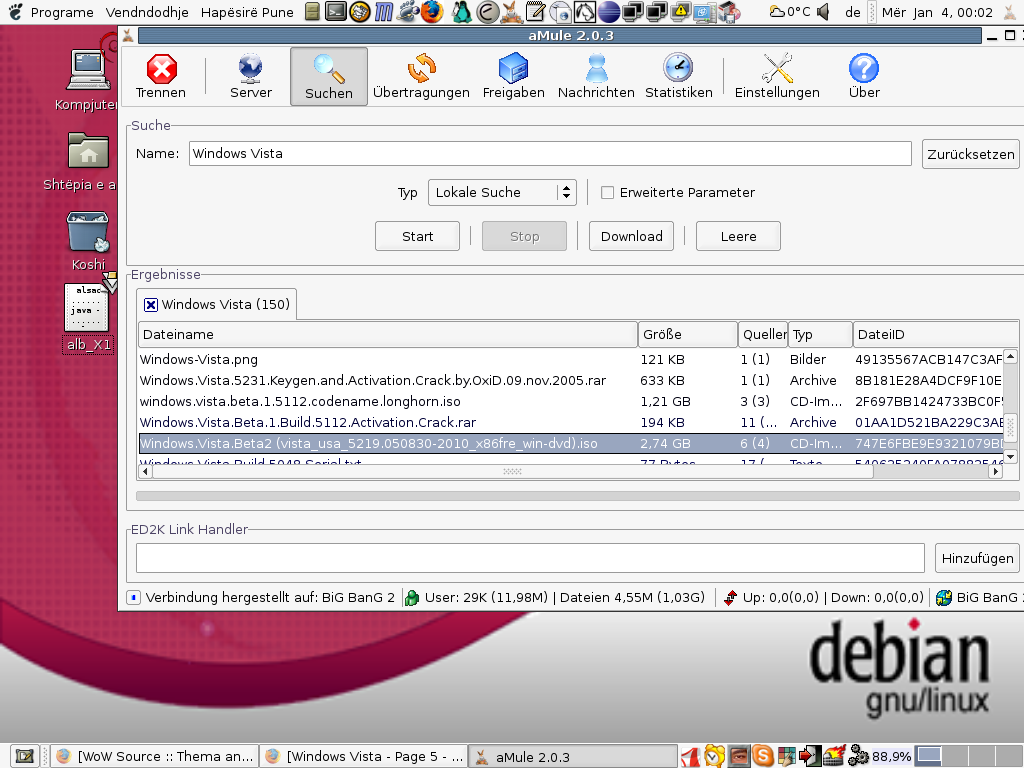The width and height of the screenshot is (1024, 768).
Task: Open the Über about dialog
Action: click(x=864, y=76)
